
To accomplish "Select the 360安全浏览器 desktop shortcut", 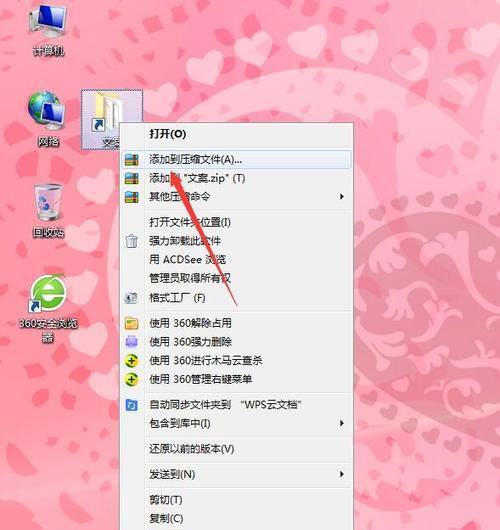I will click(x=48, y=308).
